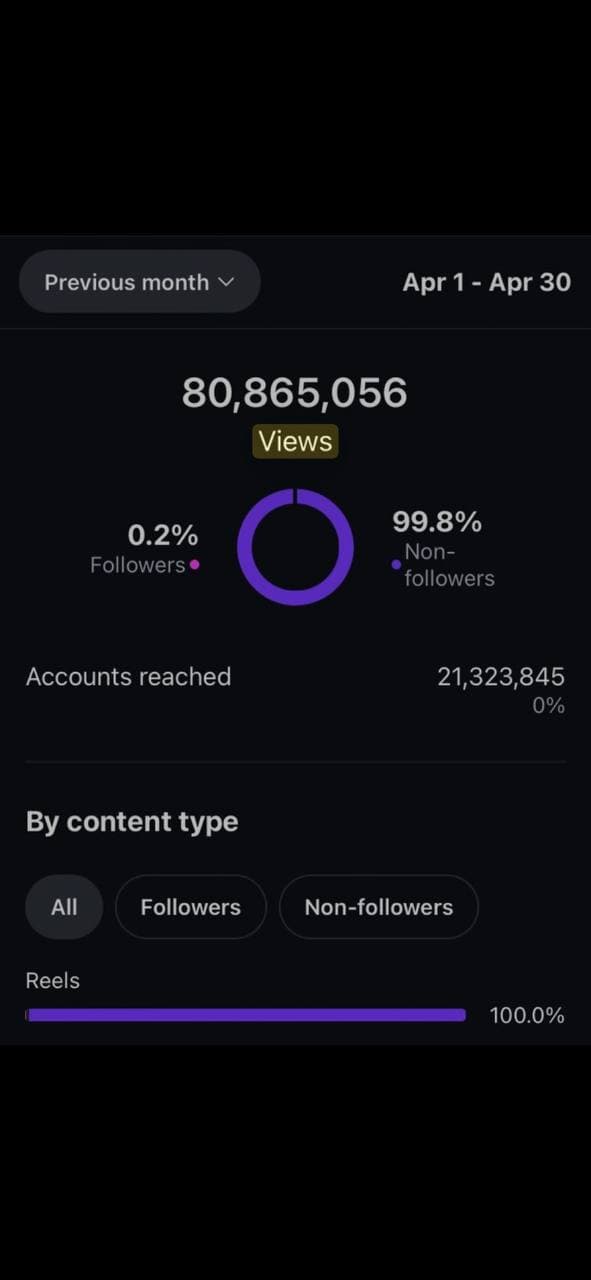Viewport: 591px width, 1280px height.
Task: Tap the purple Non-followers legend dot
Action: pos(396,565)
